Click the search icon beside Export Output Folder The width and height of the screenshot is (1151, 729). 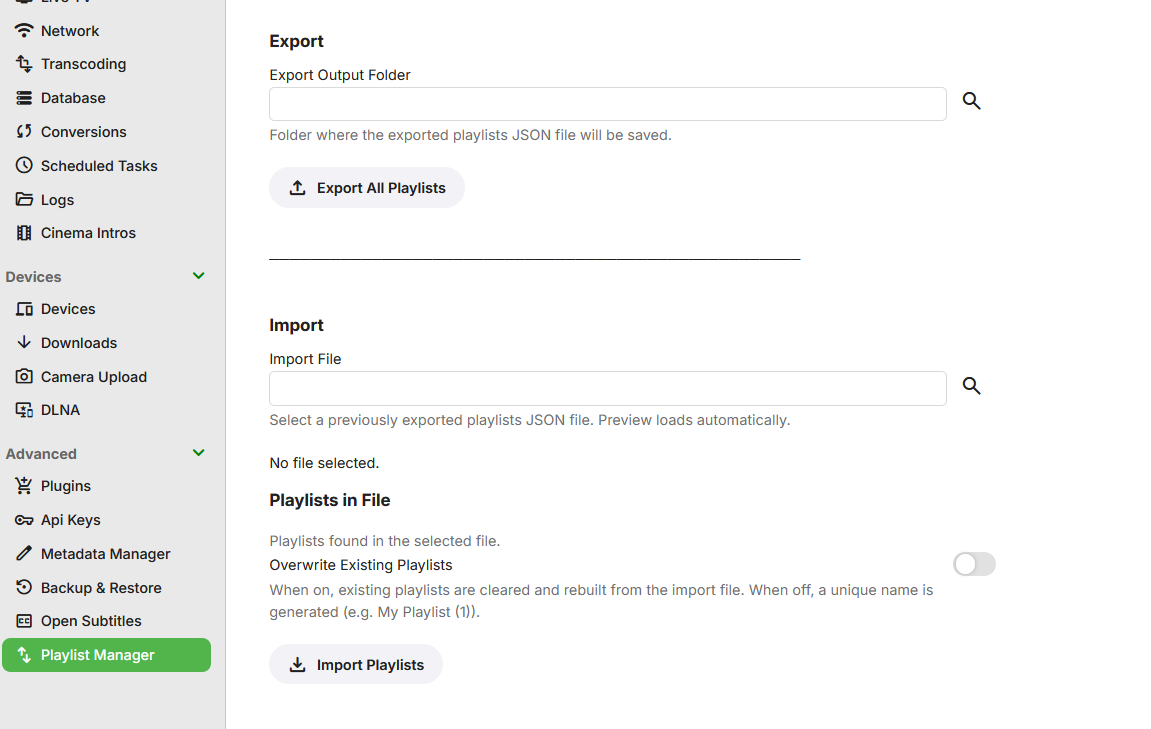[971, 101]
